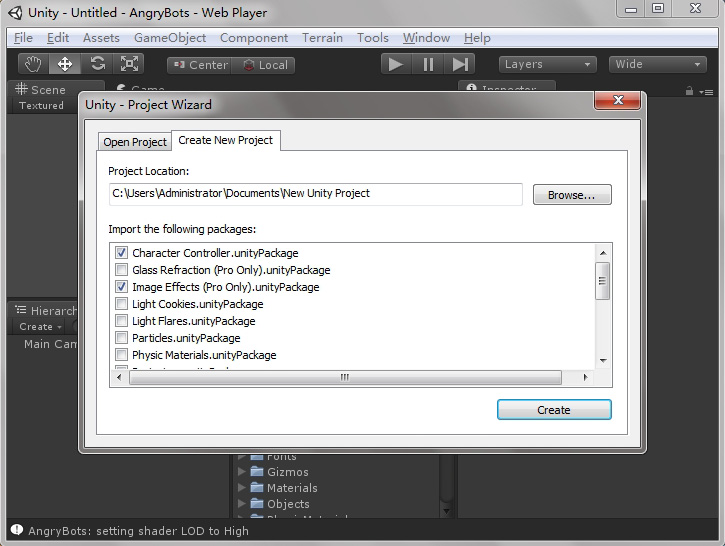Open the GameObject menu

click(x=170, y=38)
